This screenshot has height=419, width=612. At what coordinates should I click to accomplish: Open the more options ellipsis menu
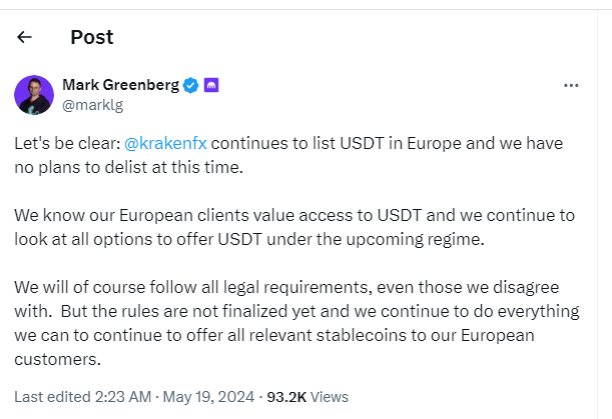click(x=571, y=85)
